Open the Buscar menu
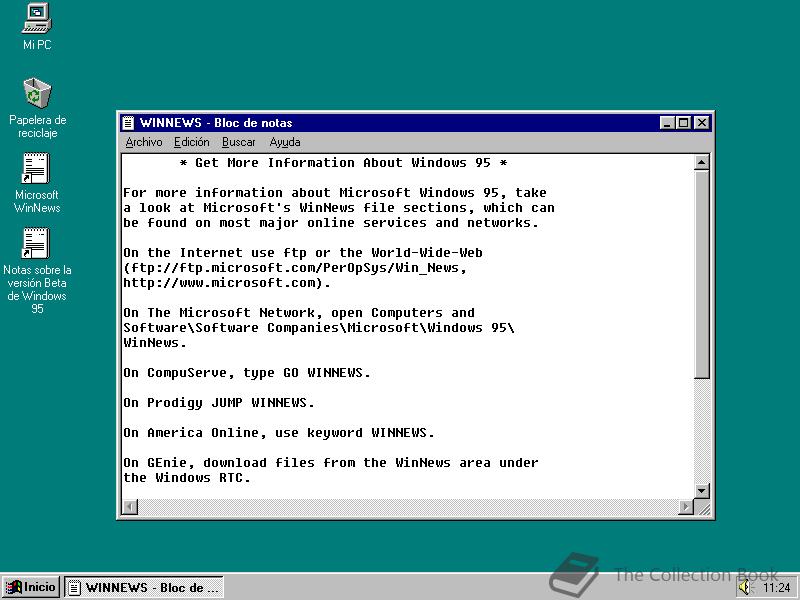This screenshot has height=600, width=800. click(238, 142)
